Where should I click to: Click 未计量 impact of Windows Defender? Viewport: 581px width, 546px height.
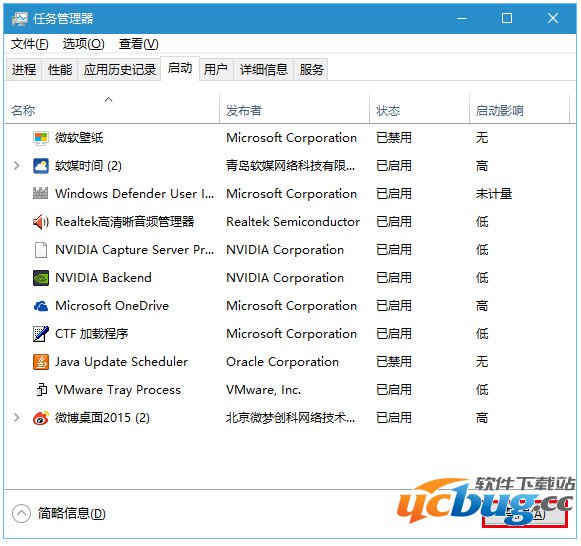tap(494, 194)
